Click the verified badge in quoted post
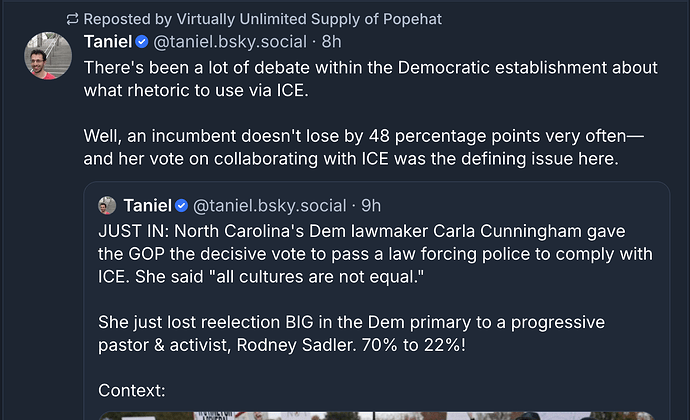Screen dimensions: 690x420 pyautogui.click(x=182, y=206)
